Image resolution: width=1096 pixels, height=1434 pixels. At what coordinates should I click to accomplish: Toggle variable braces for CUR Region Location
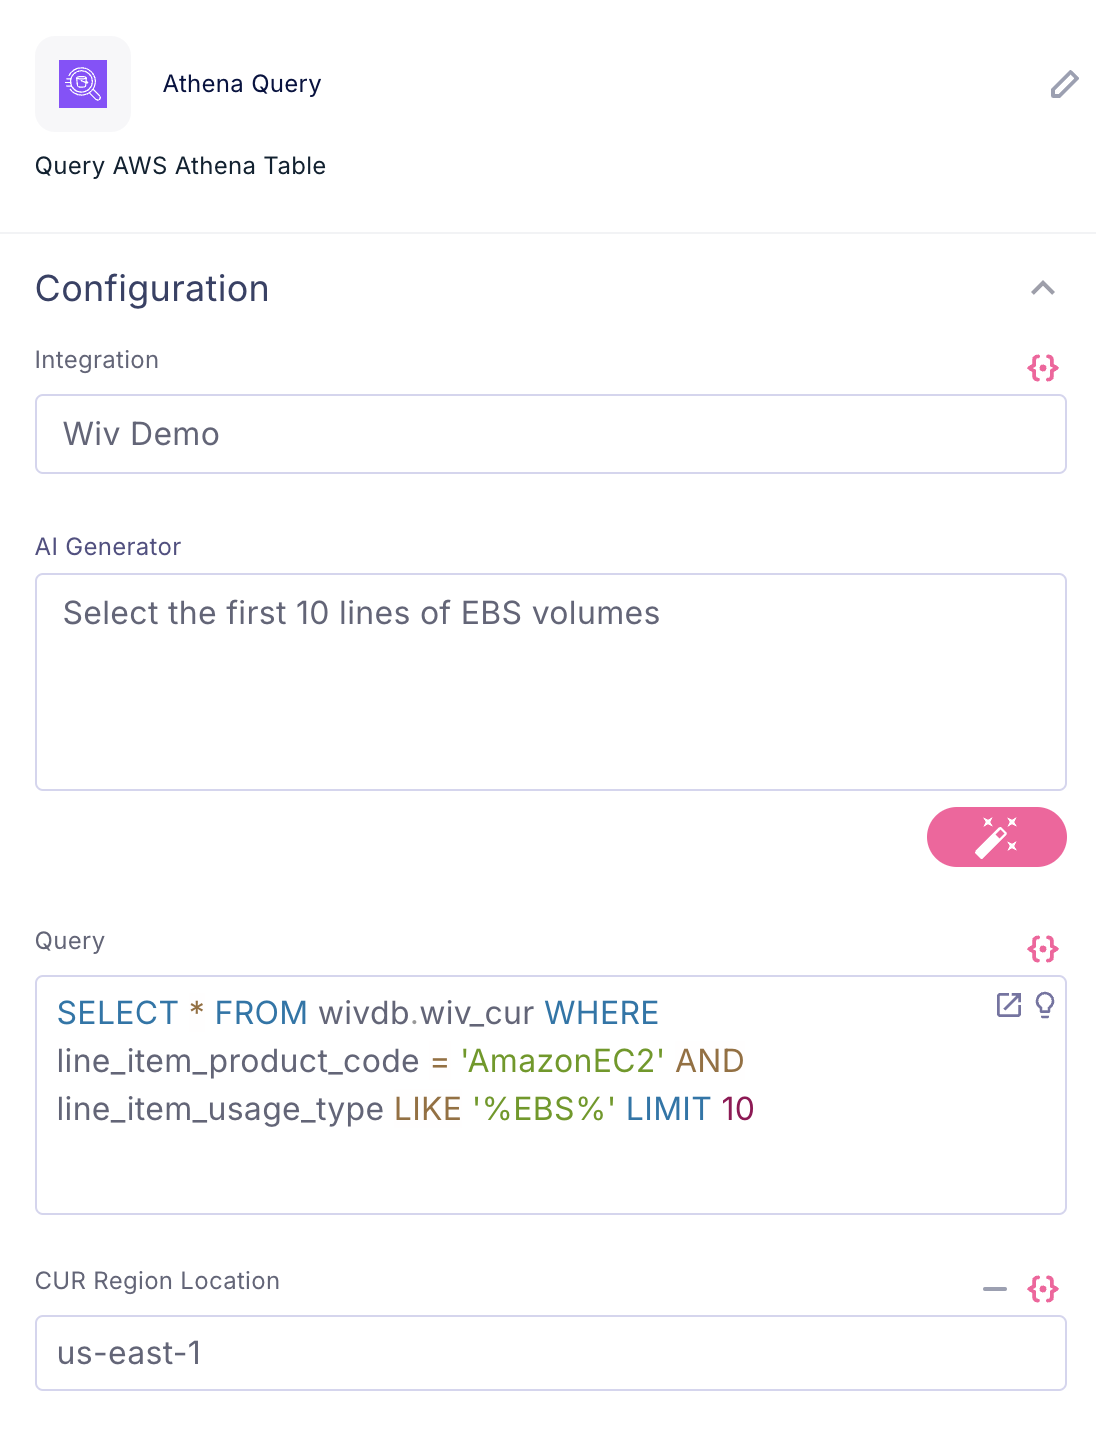[1043, 1289]
